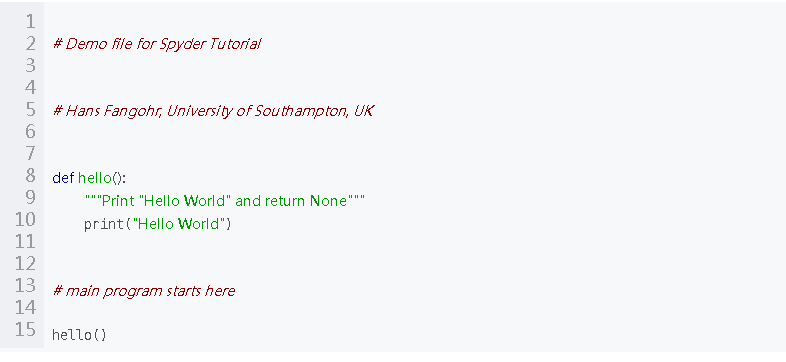This screenshot has width=786, height=362.
Task: Click the 'hello' function name in definition
Action: coord(95,178)
